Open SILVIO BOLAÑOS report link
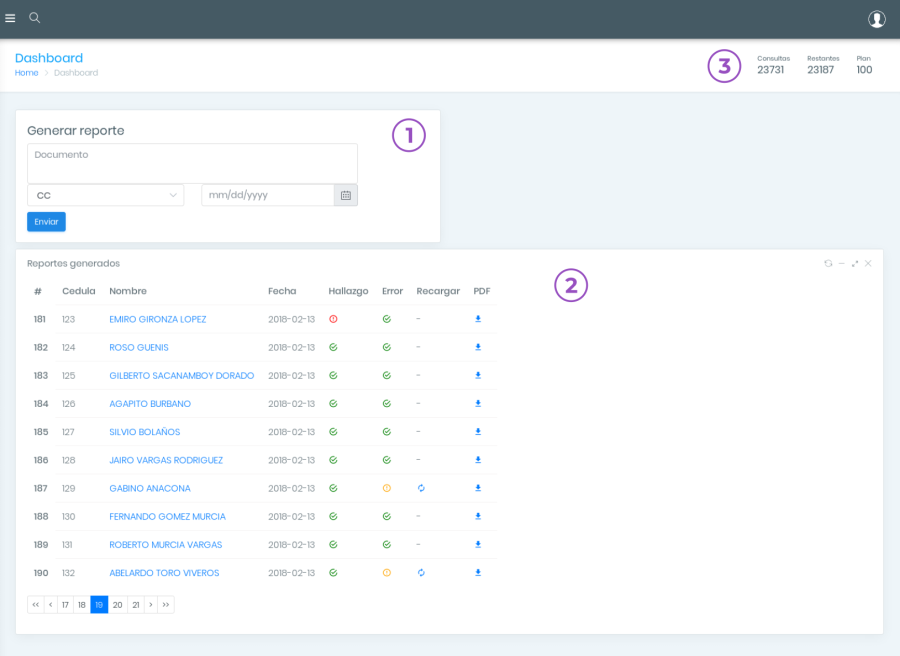The height and width of the screenshot is (656, 900). (145, 432)
